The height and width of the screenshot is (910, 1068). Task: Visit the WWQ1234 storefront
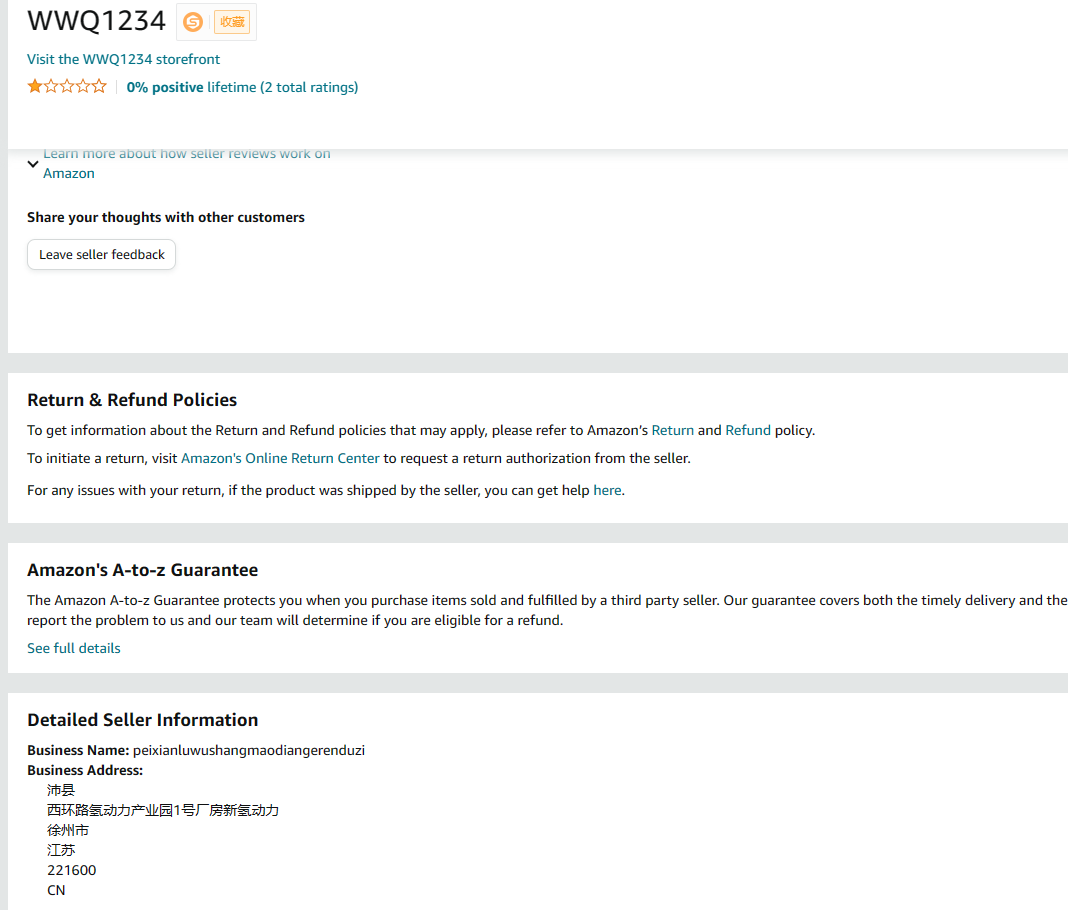[x=123, y=59]
